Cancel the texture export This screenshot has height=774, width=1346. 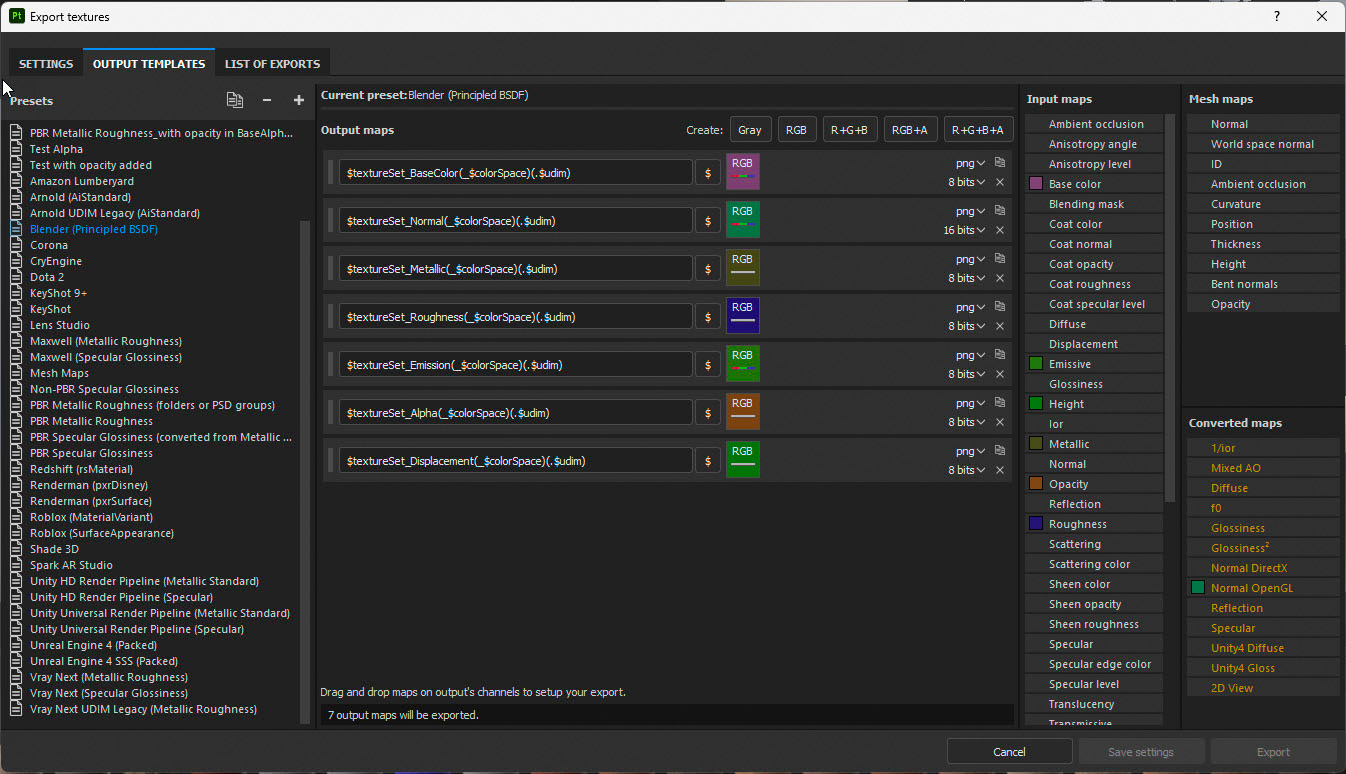tap(1009, 751)
